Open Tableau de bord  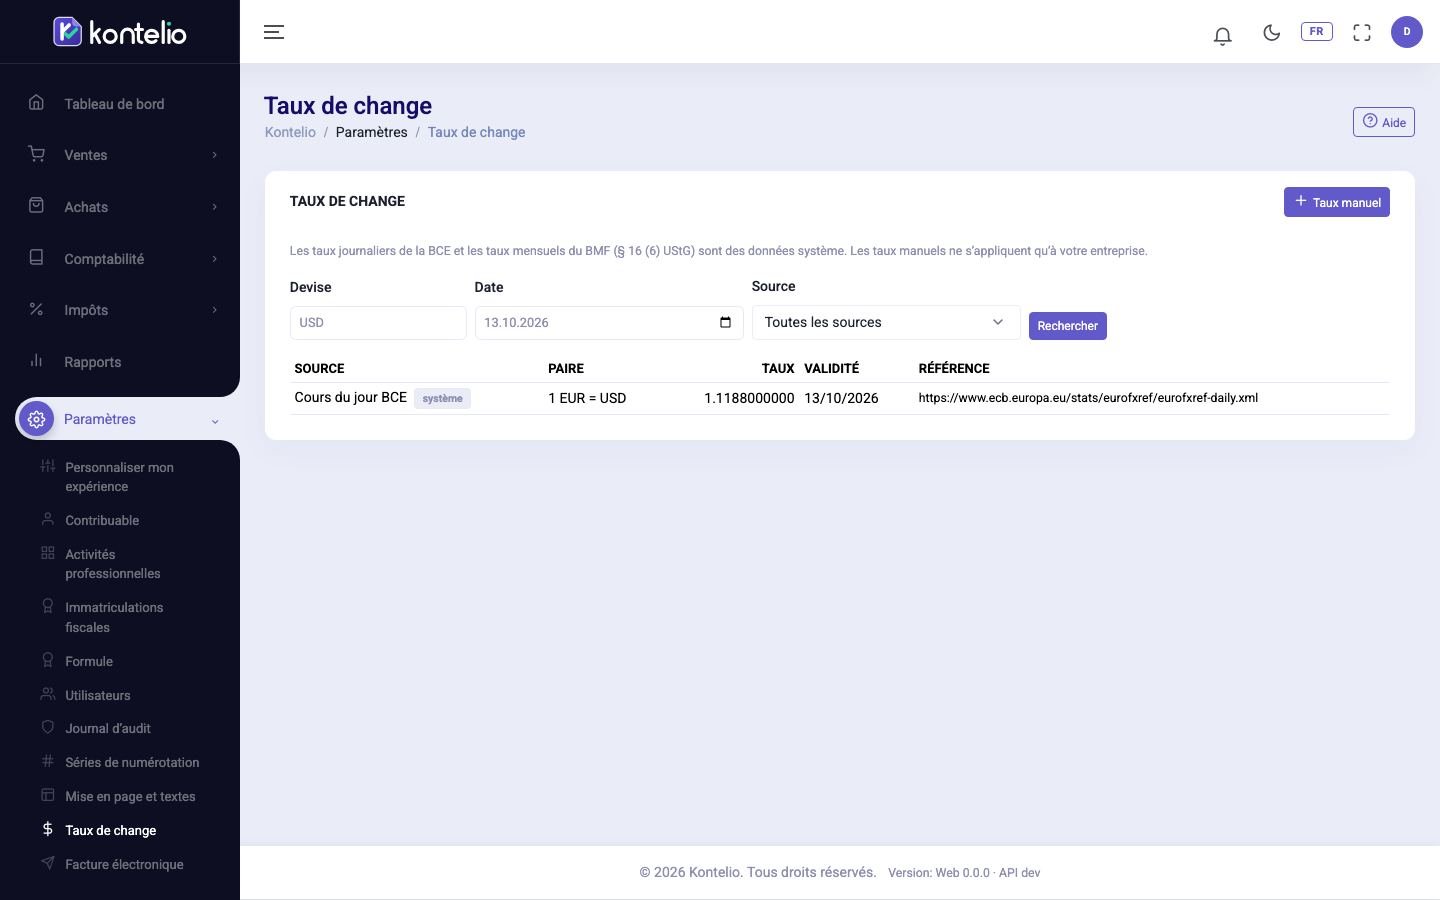point(120,103)
